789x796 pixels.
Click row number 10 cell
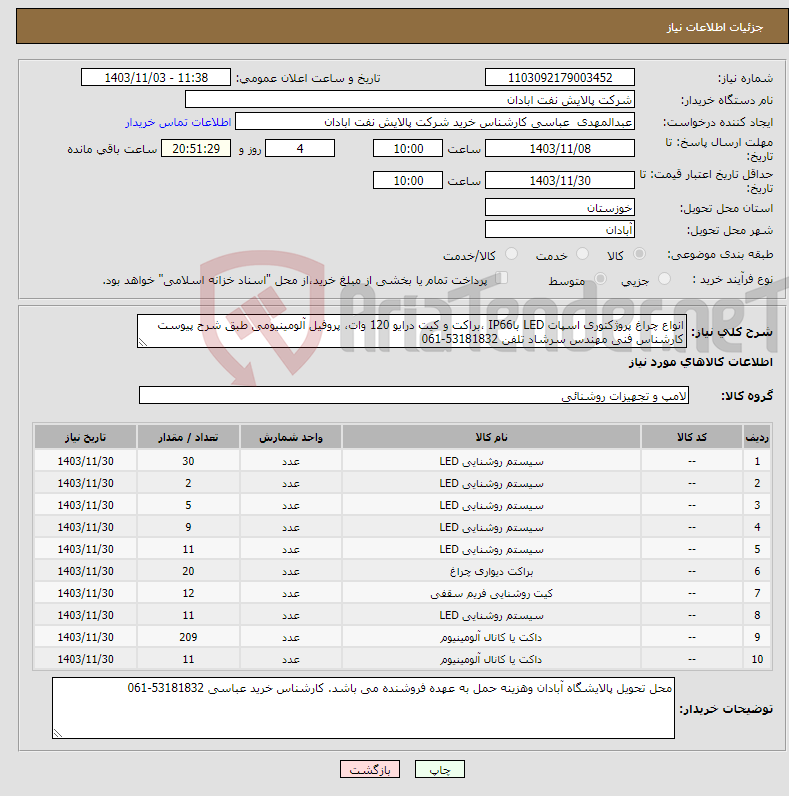point(757,659)
